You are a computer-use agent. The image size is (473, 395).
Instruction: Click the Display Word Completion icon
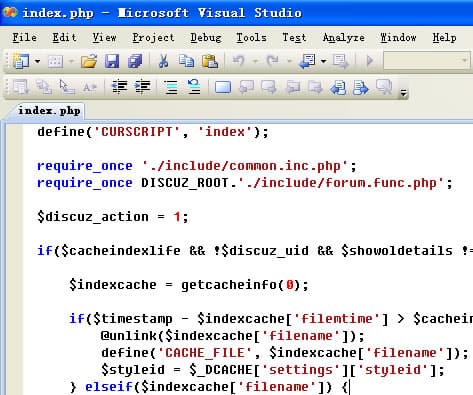90,87
